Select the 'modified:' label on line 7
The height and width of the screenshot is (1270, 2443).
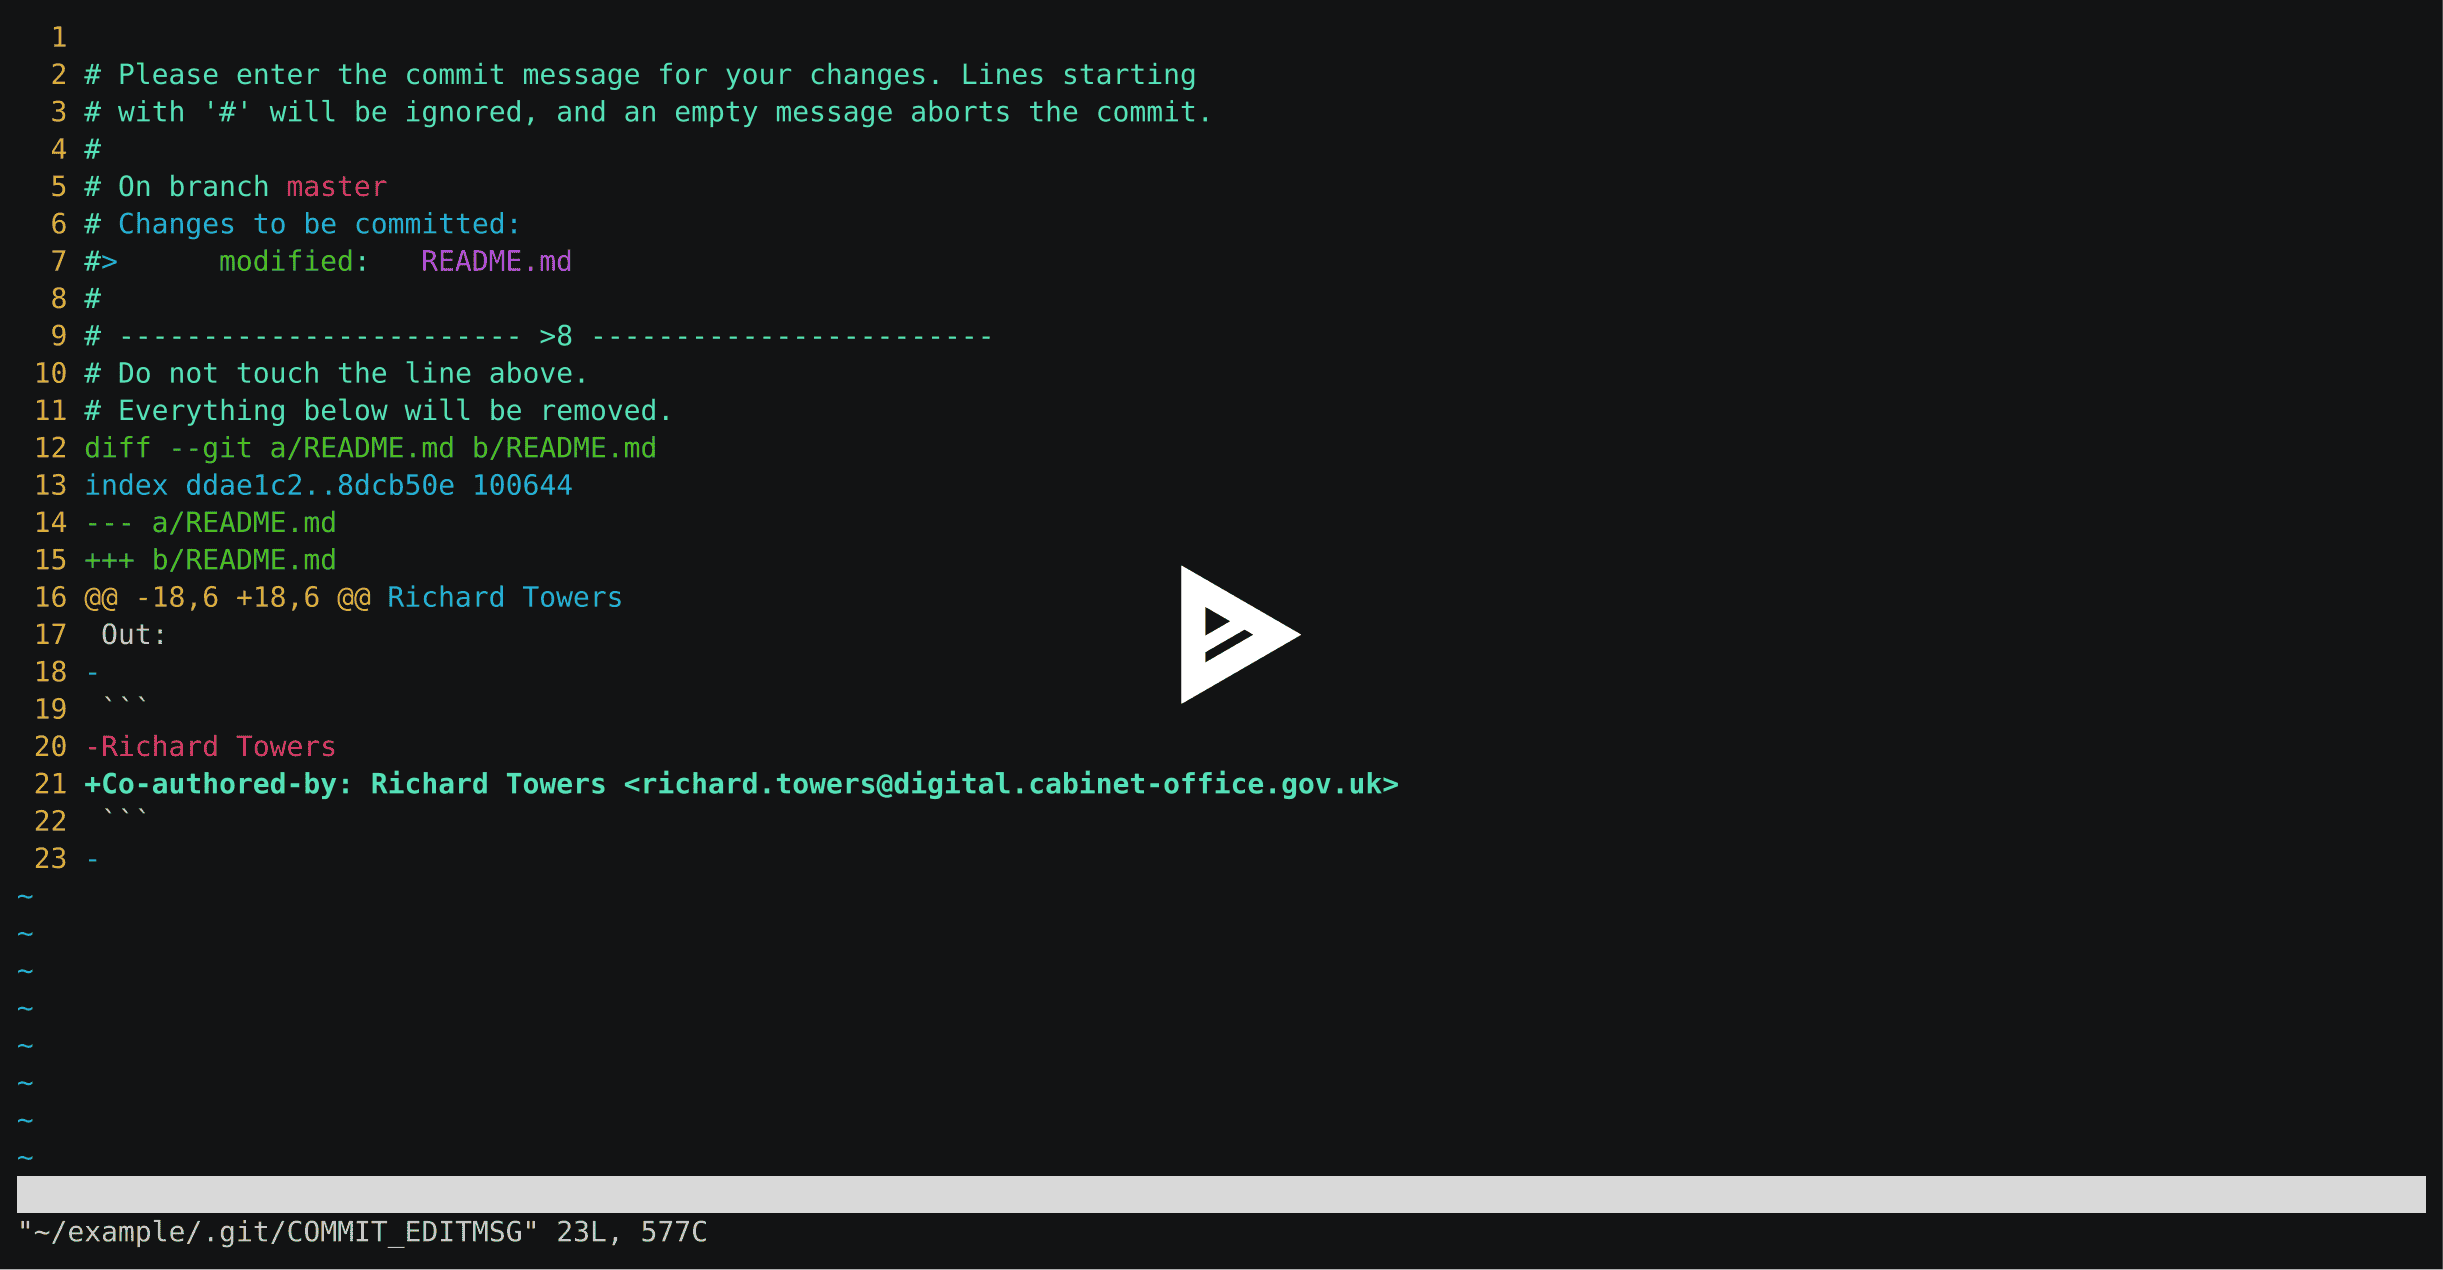pos(294,261)
